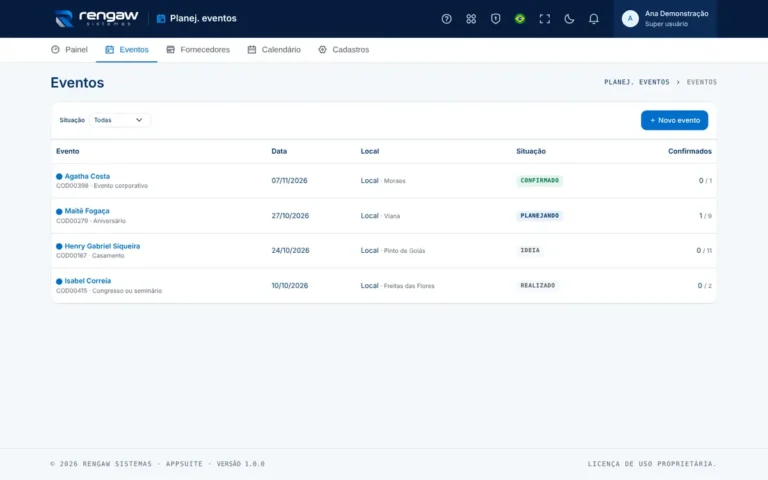
Task: Click the user avatar A
Action: click(630, 19)
